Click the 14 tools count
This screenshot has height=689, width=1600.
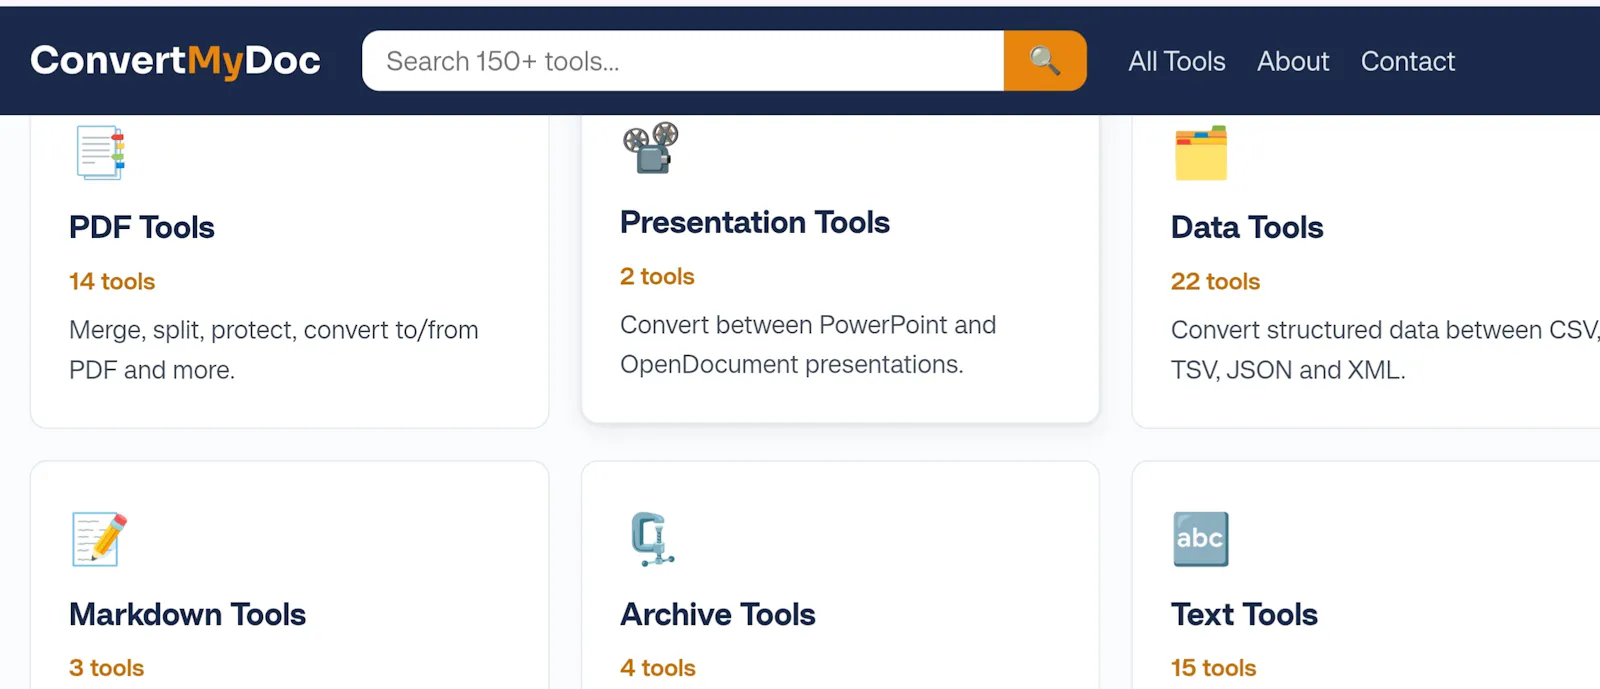click(112, 282)
